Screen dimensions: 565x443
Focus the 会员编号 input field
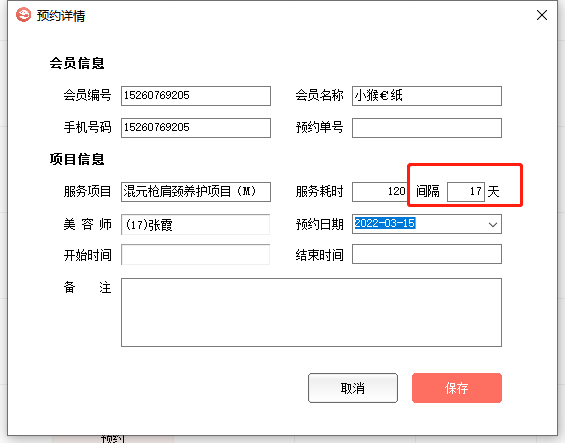tap(196, 96)
